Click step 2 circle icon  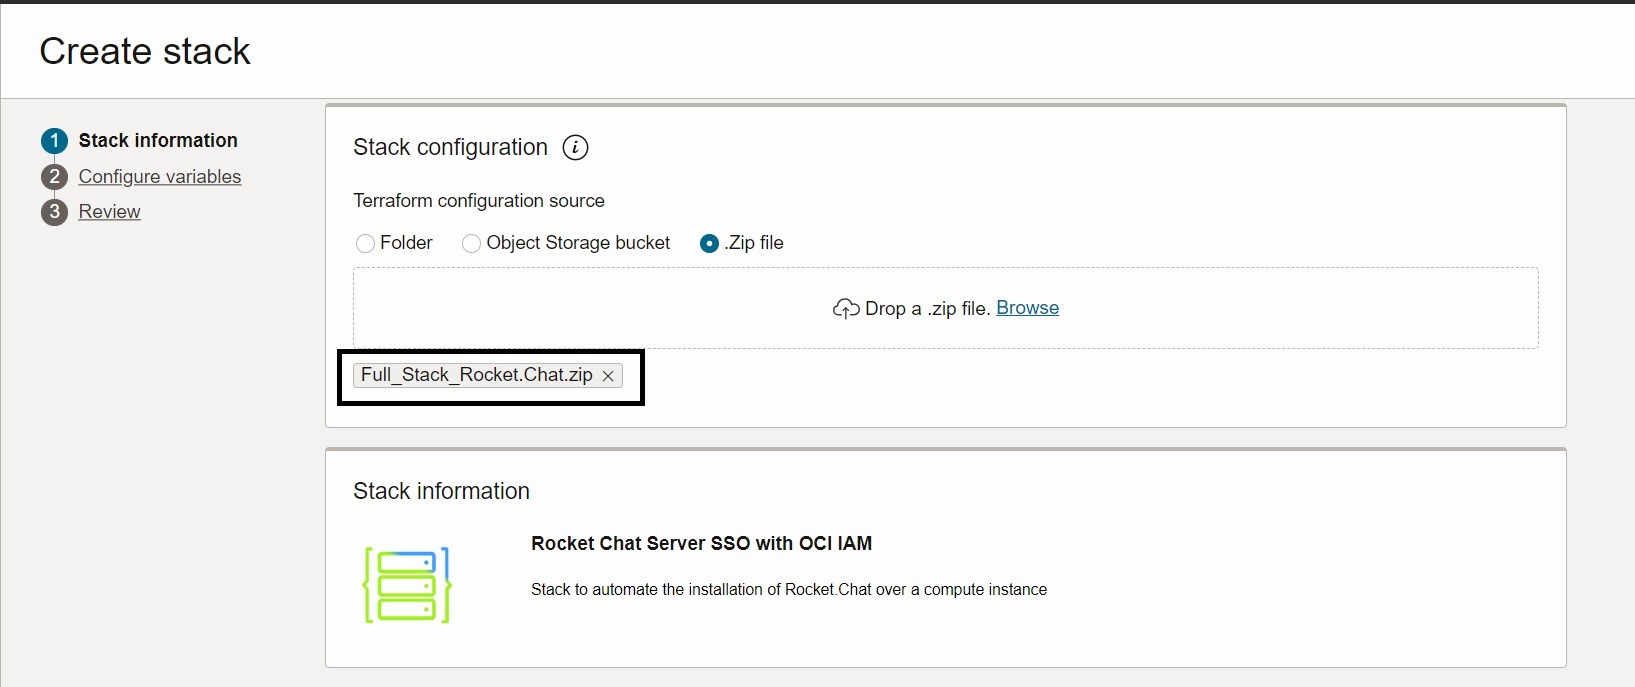click(x=54, y=177)
